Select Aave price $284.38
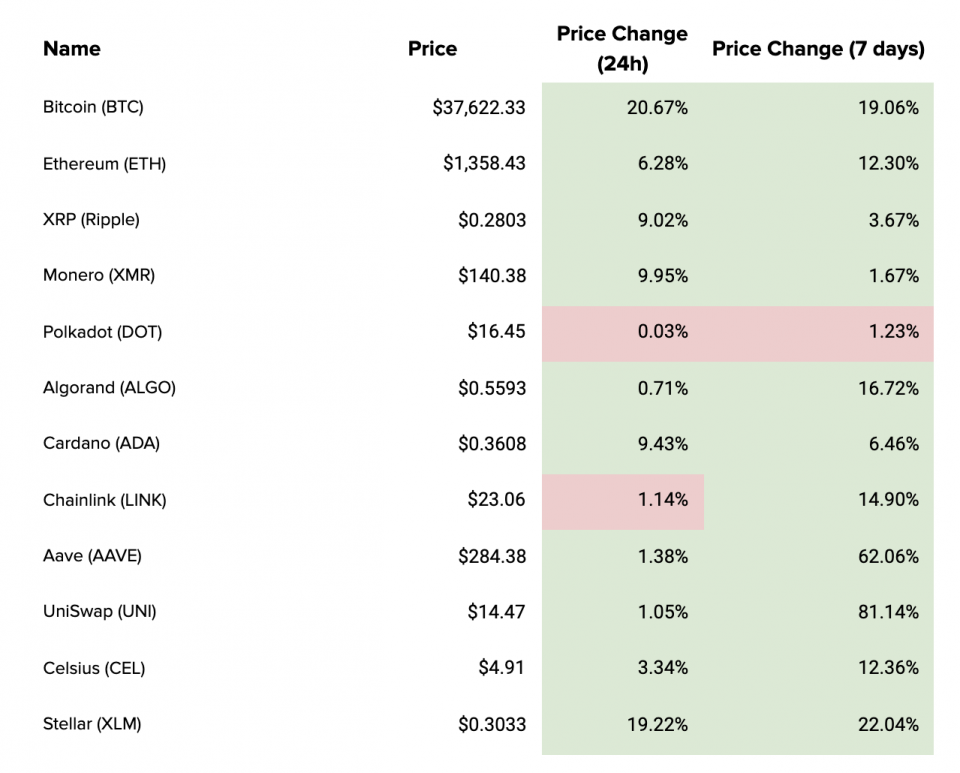This screenshot has width=960, height=773. coord(492,556)
